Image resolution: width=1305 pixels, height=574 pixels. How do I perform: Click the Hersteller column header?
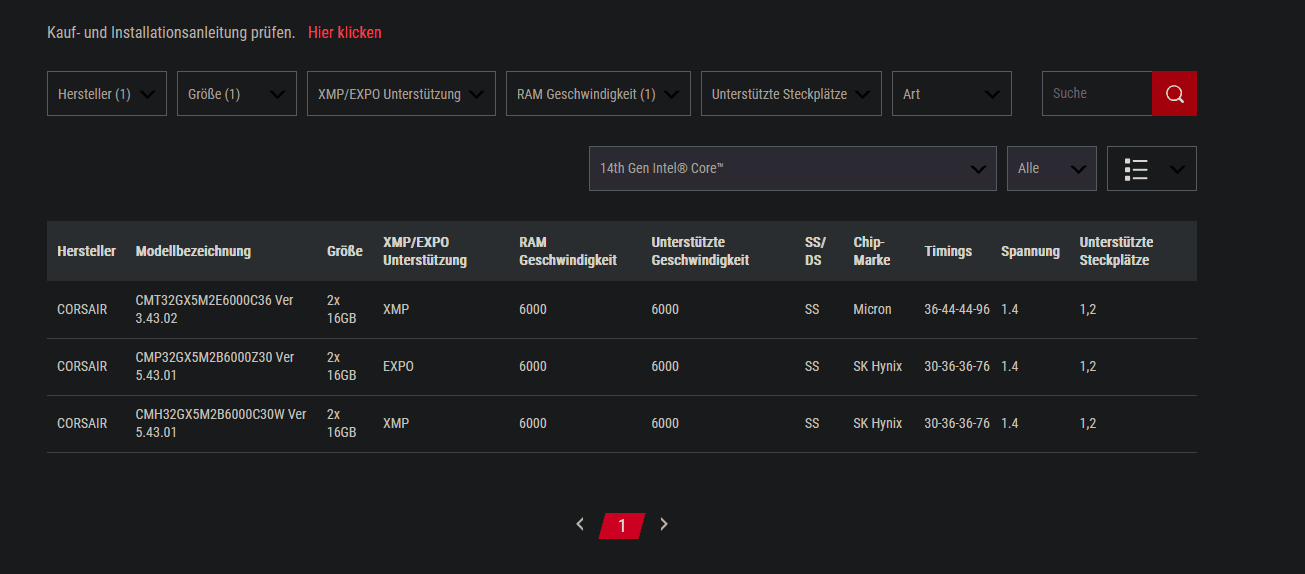pyautogui.click(x=87, y=251)
